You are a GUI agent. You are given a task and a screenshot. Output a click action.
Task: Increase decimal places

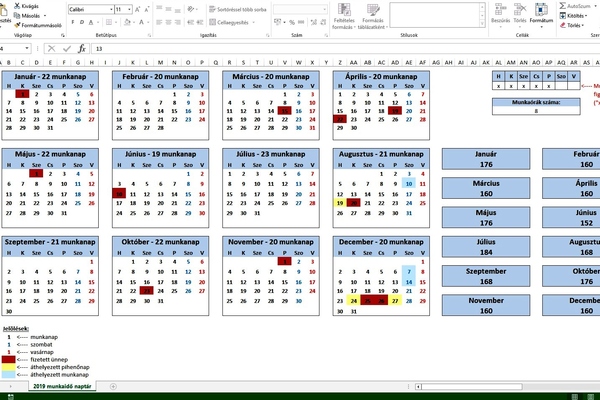[314, 22]
